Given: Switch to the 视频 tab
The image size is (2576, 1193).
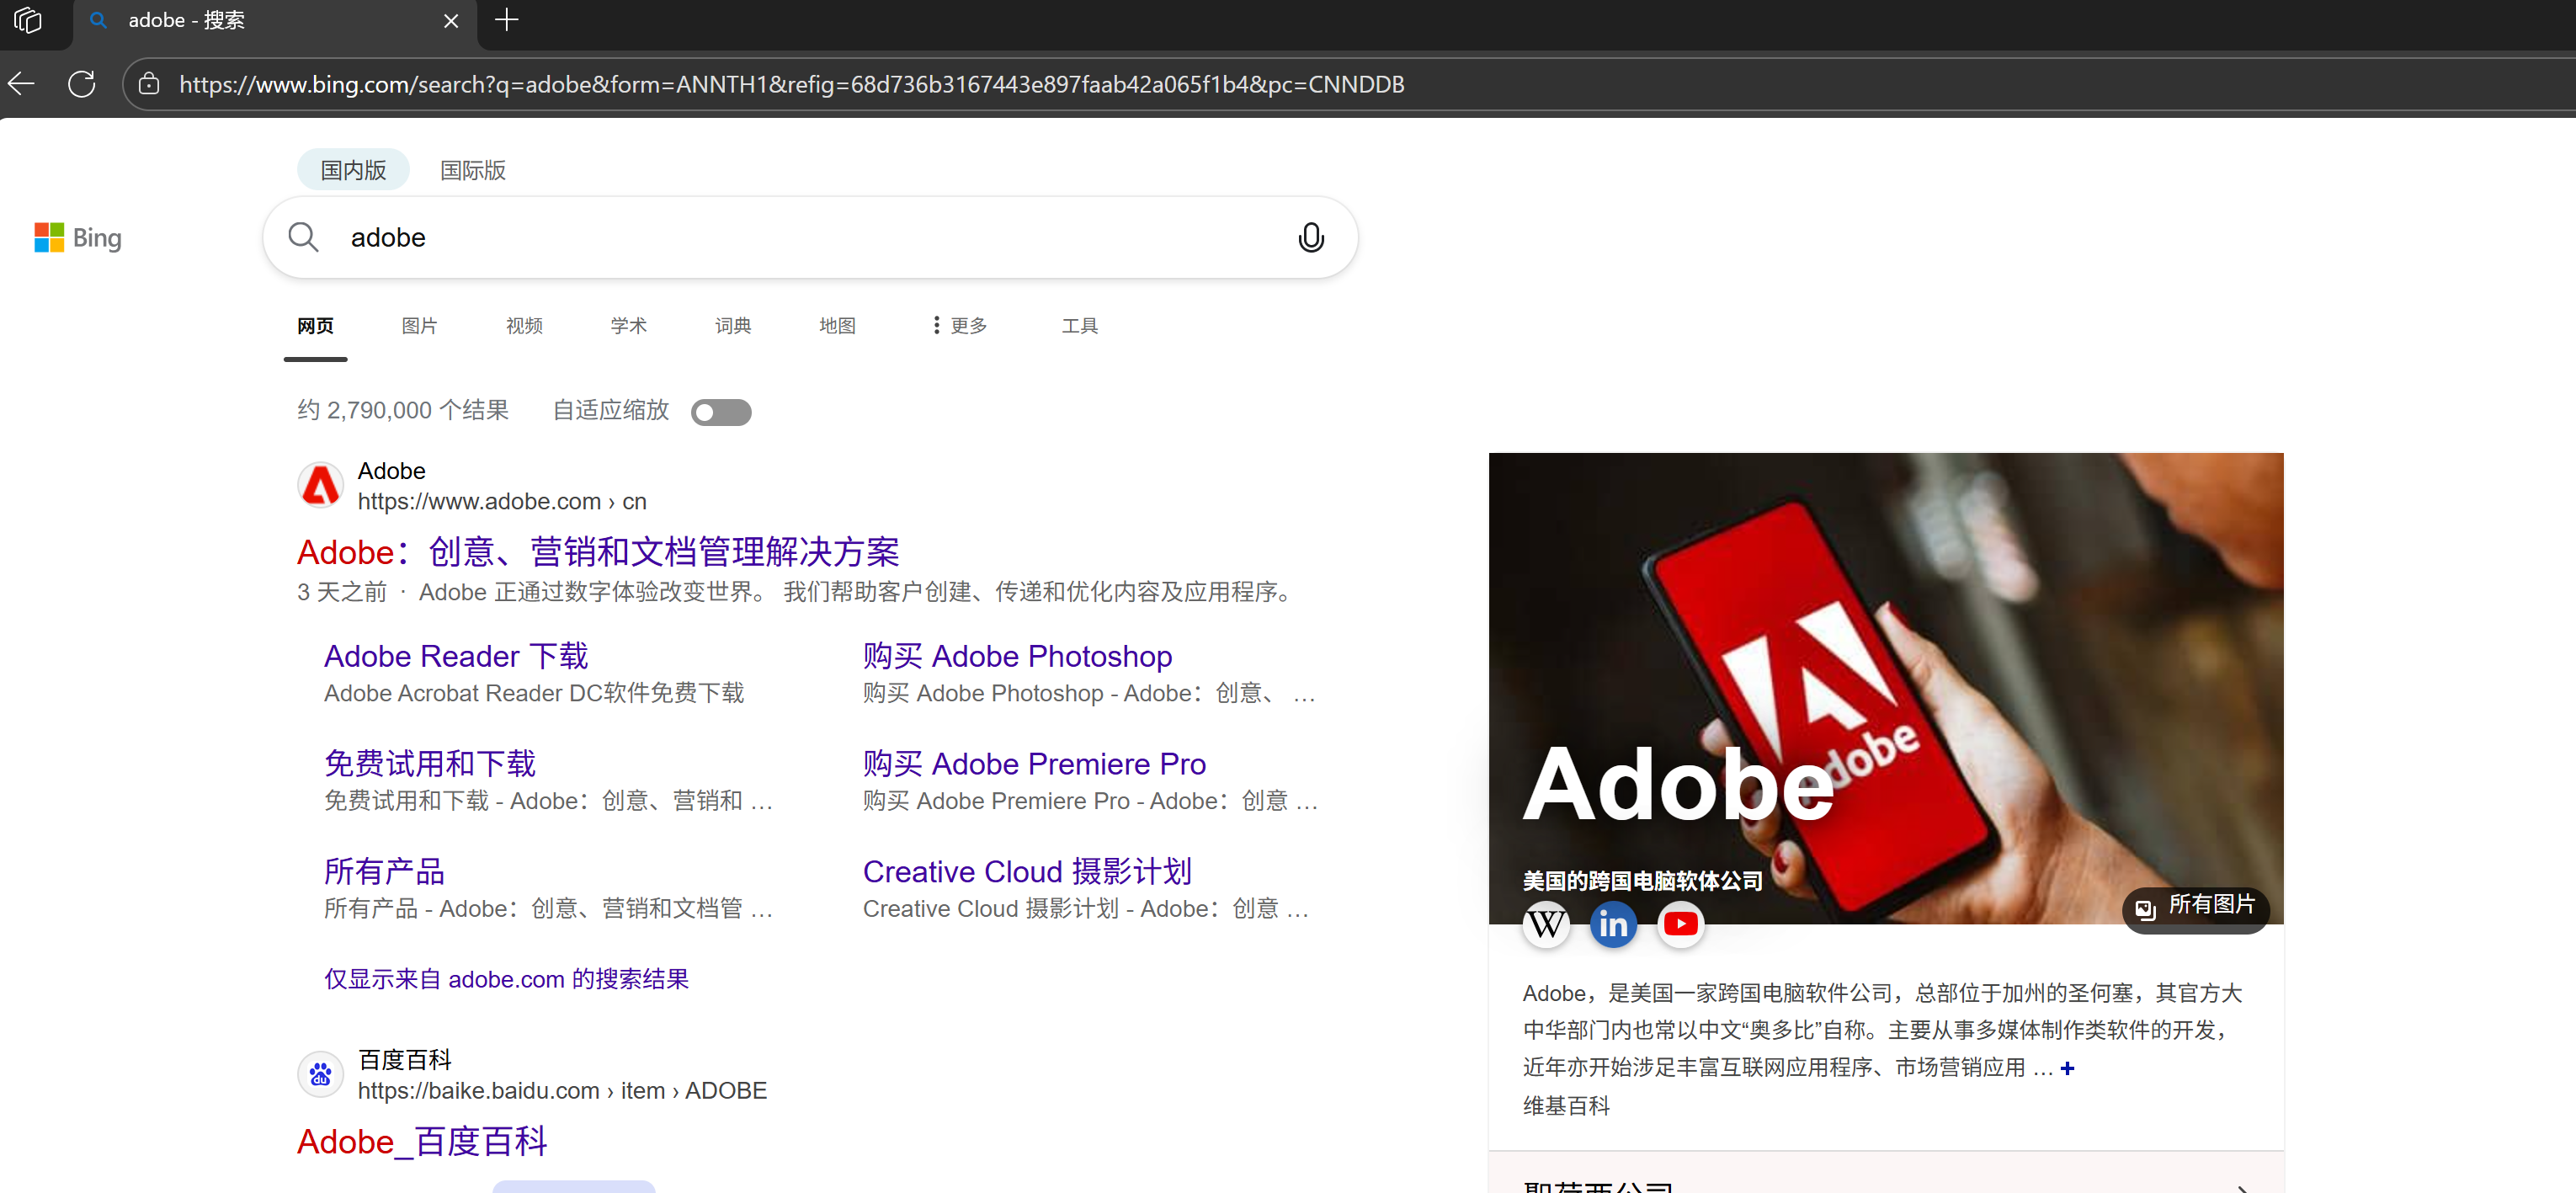Looking at the screenshot, I should (524, 326).
